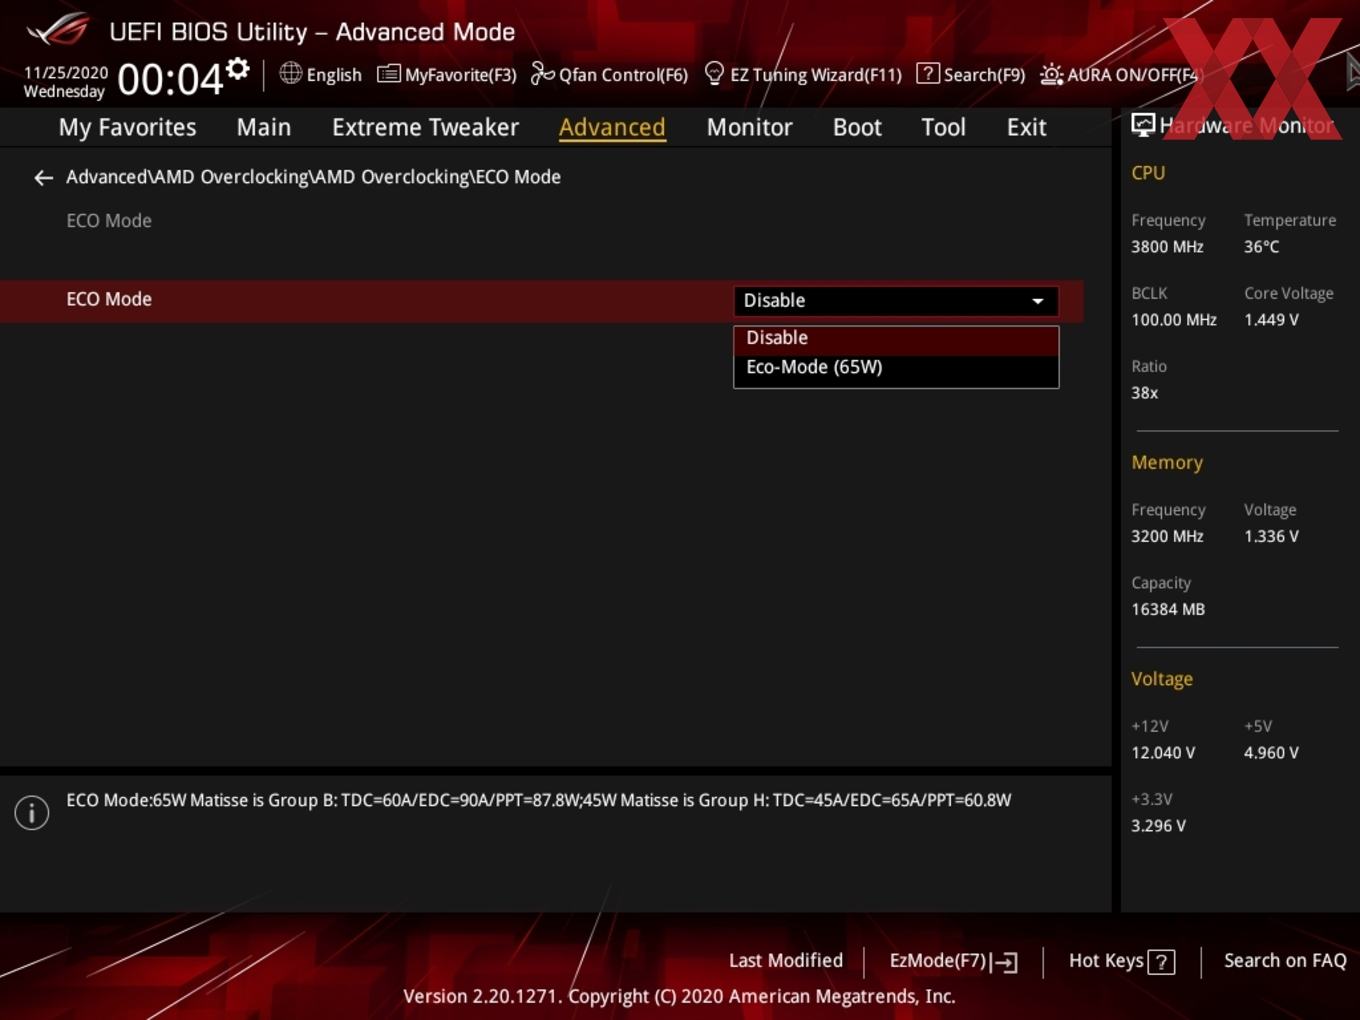Open the Boot tab

click(857, 127)
